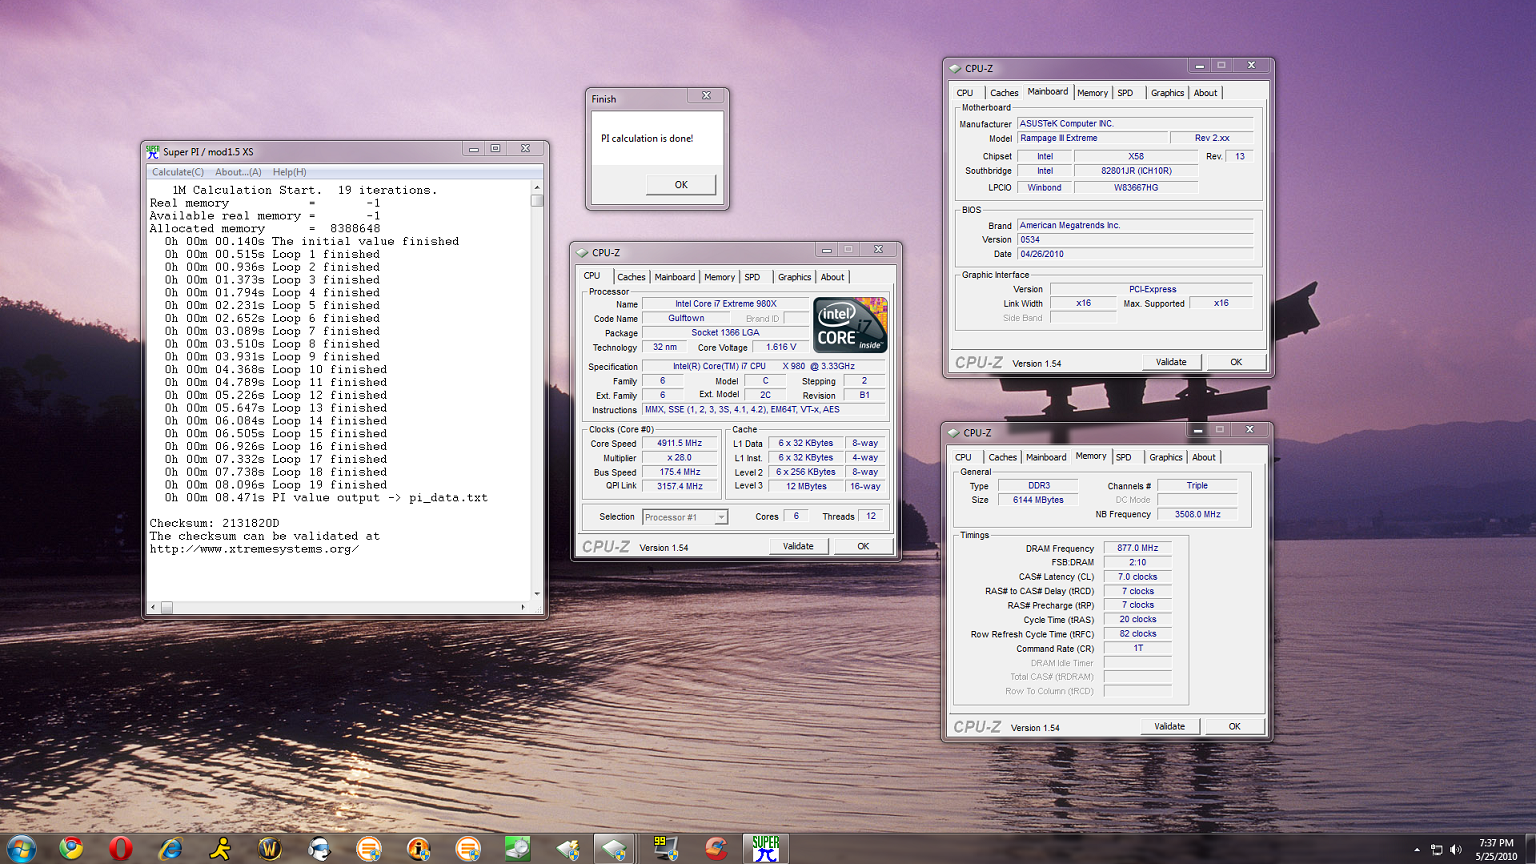Click OK in CPU-Z Memory window
Viewport: 1536px width, 864px height.
[1234, 726]
